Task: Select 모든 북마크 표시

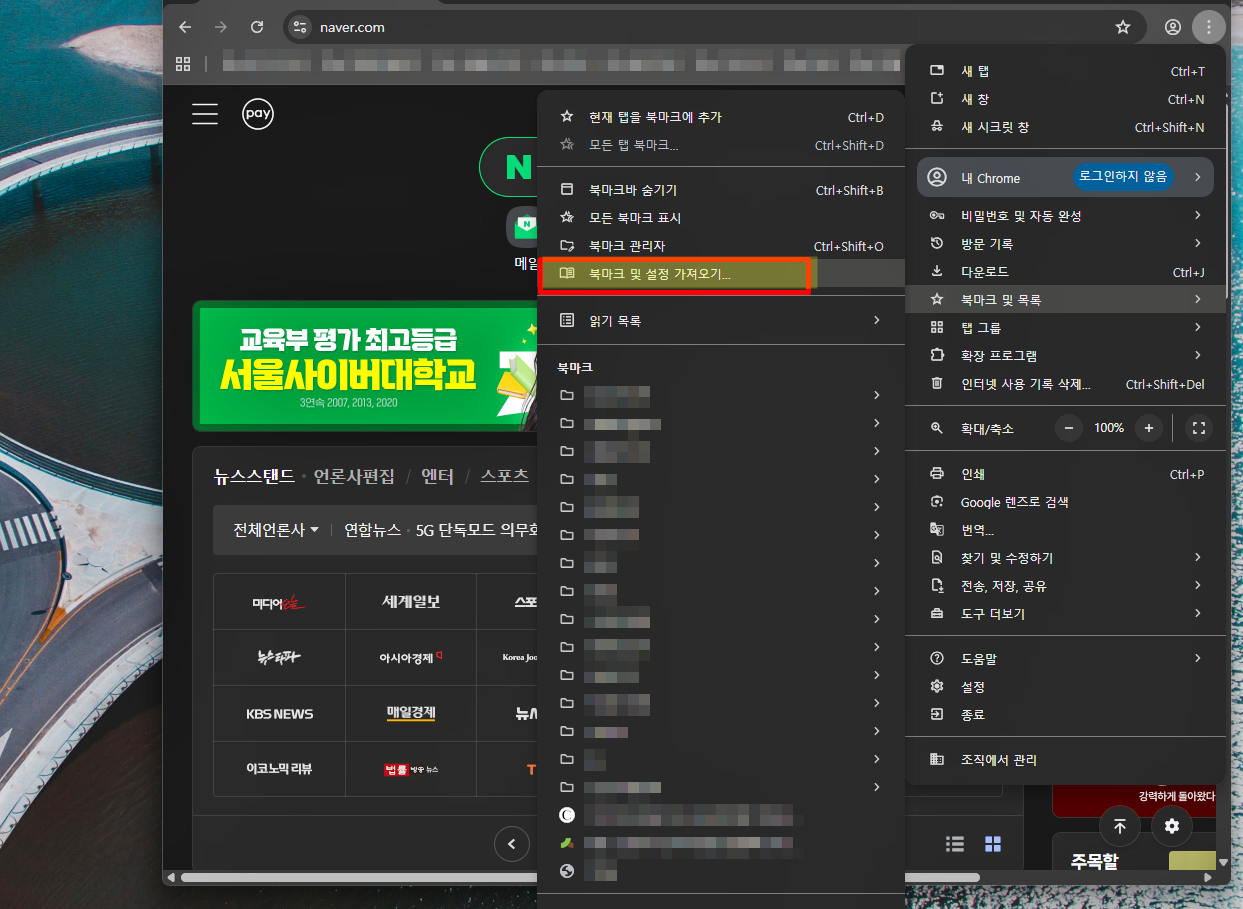Action: (721, 218)
